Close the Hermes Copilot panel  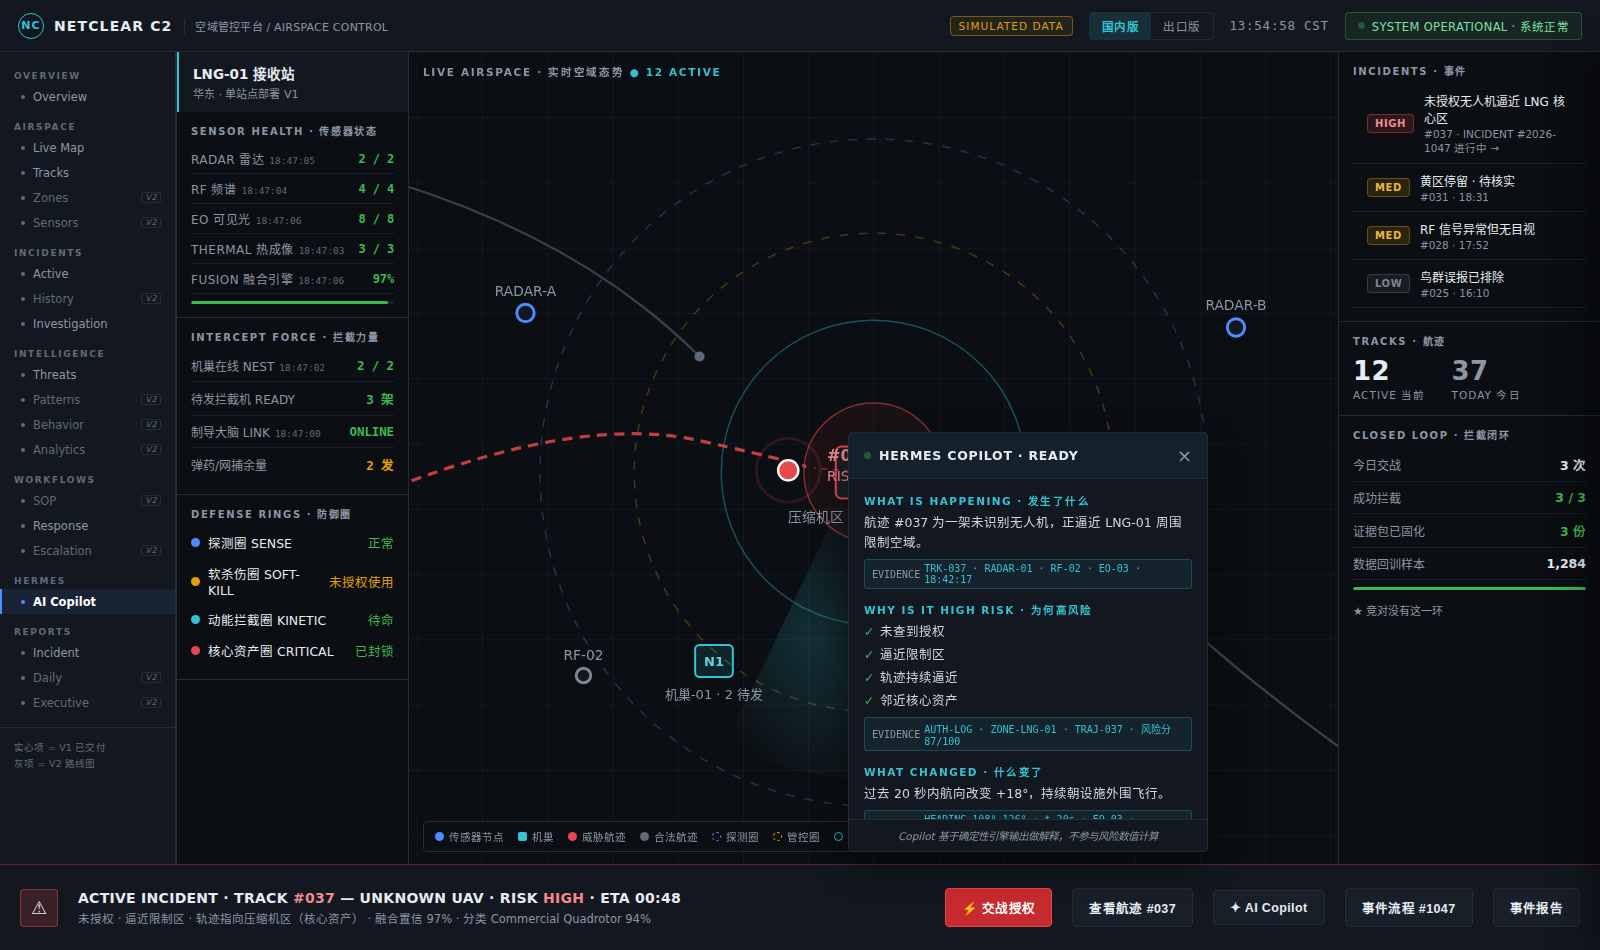pyautogui.click(x=1184, y=456)
